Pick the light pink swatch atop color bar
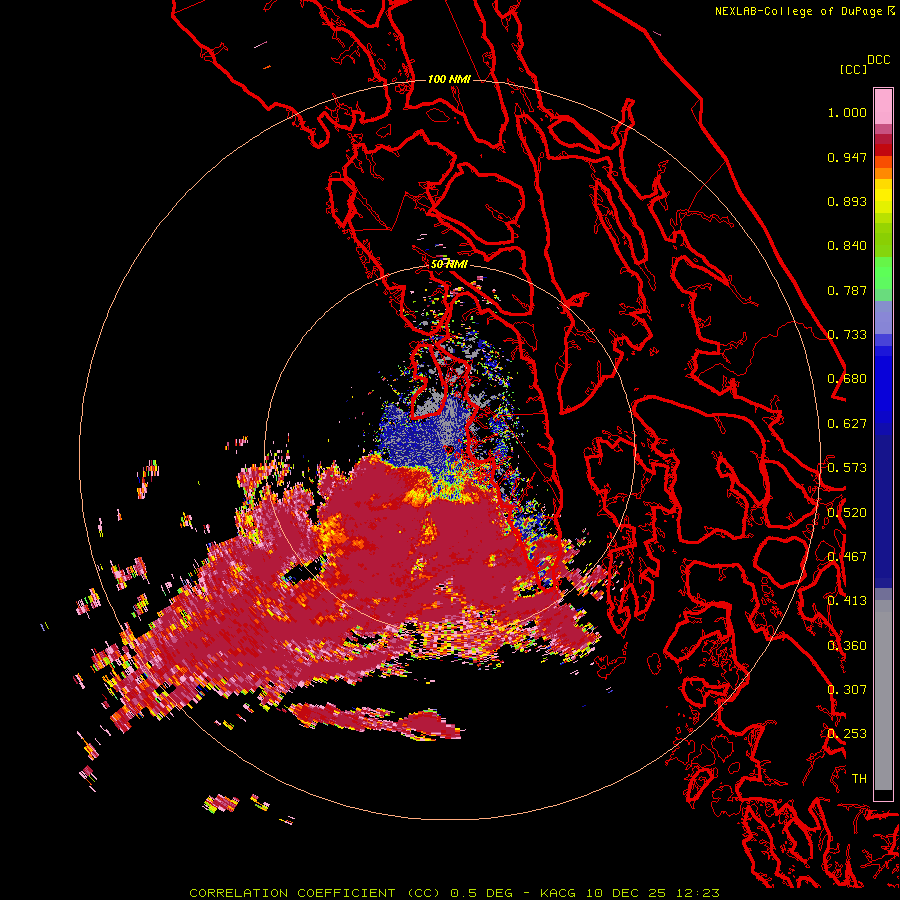This screenshot has width=900, height=900. click(883, 106)
